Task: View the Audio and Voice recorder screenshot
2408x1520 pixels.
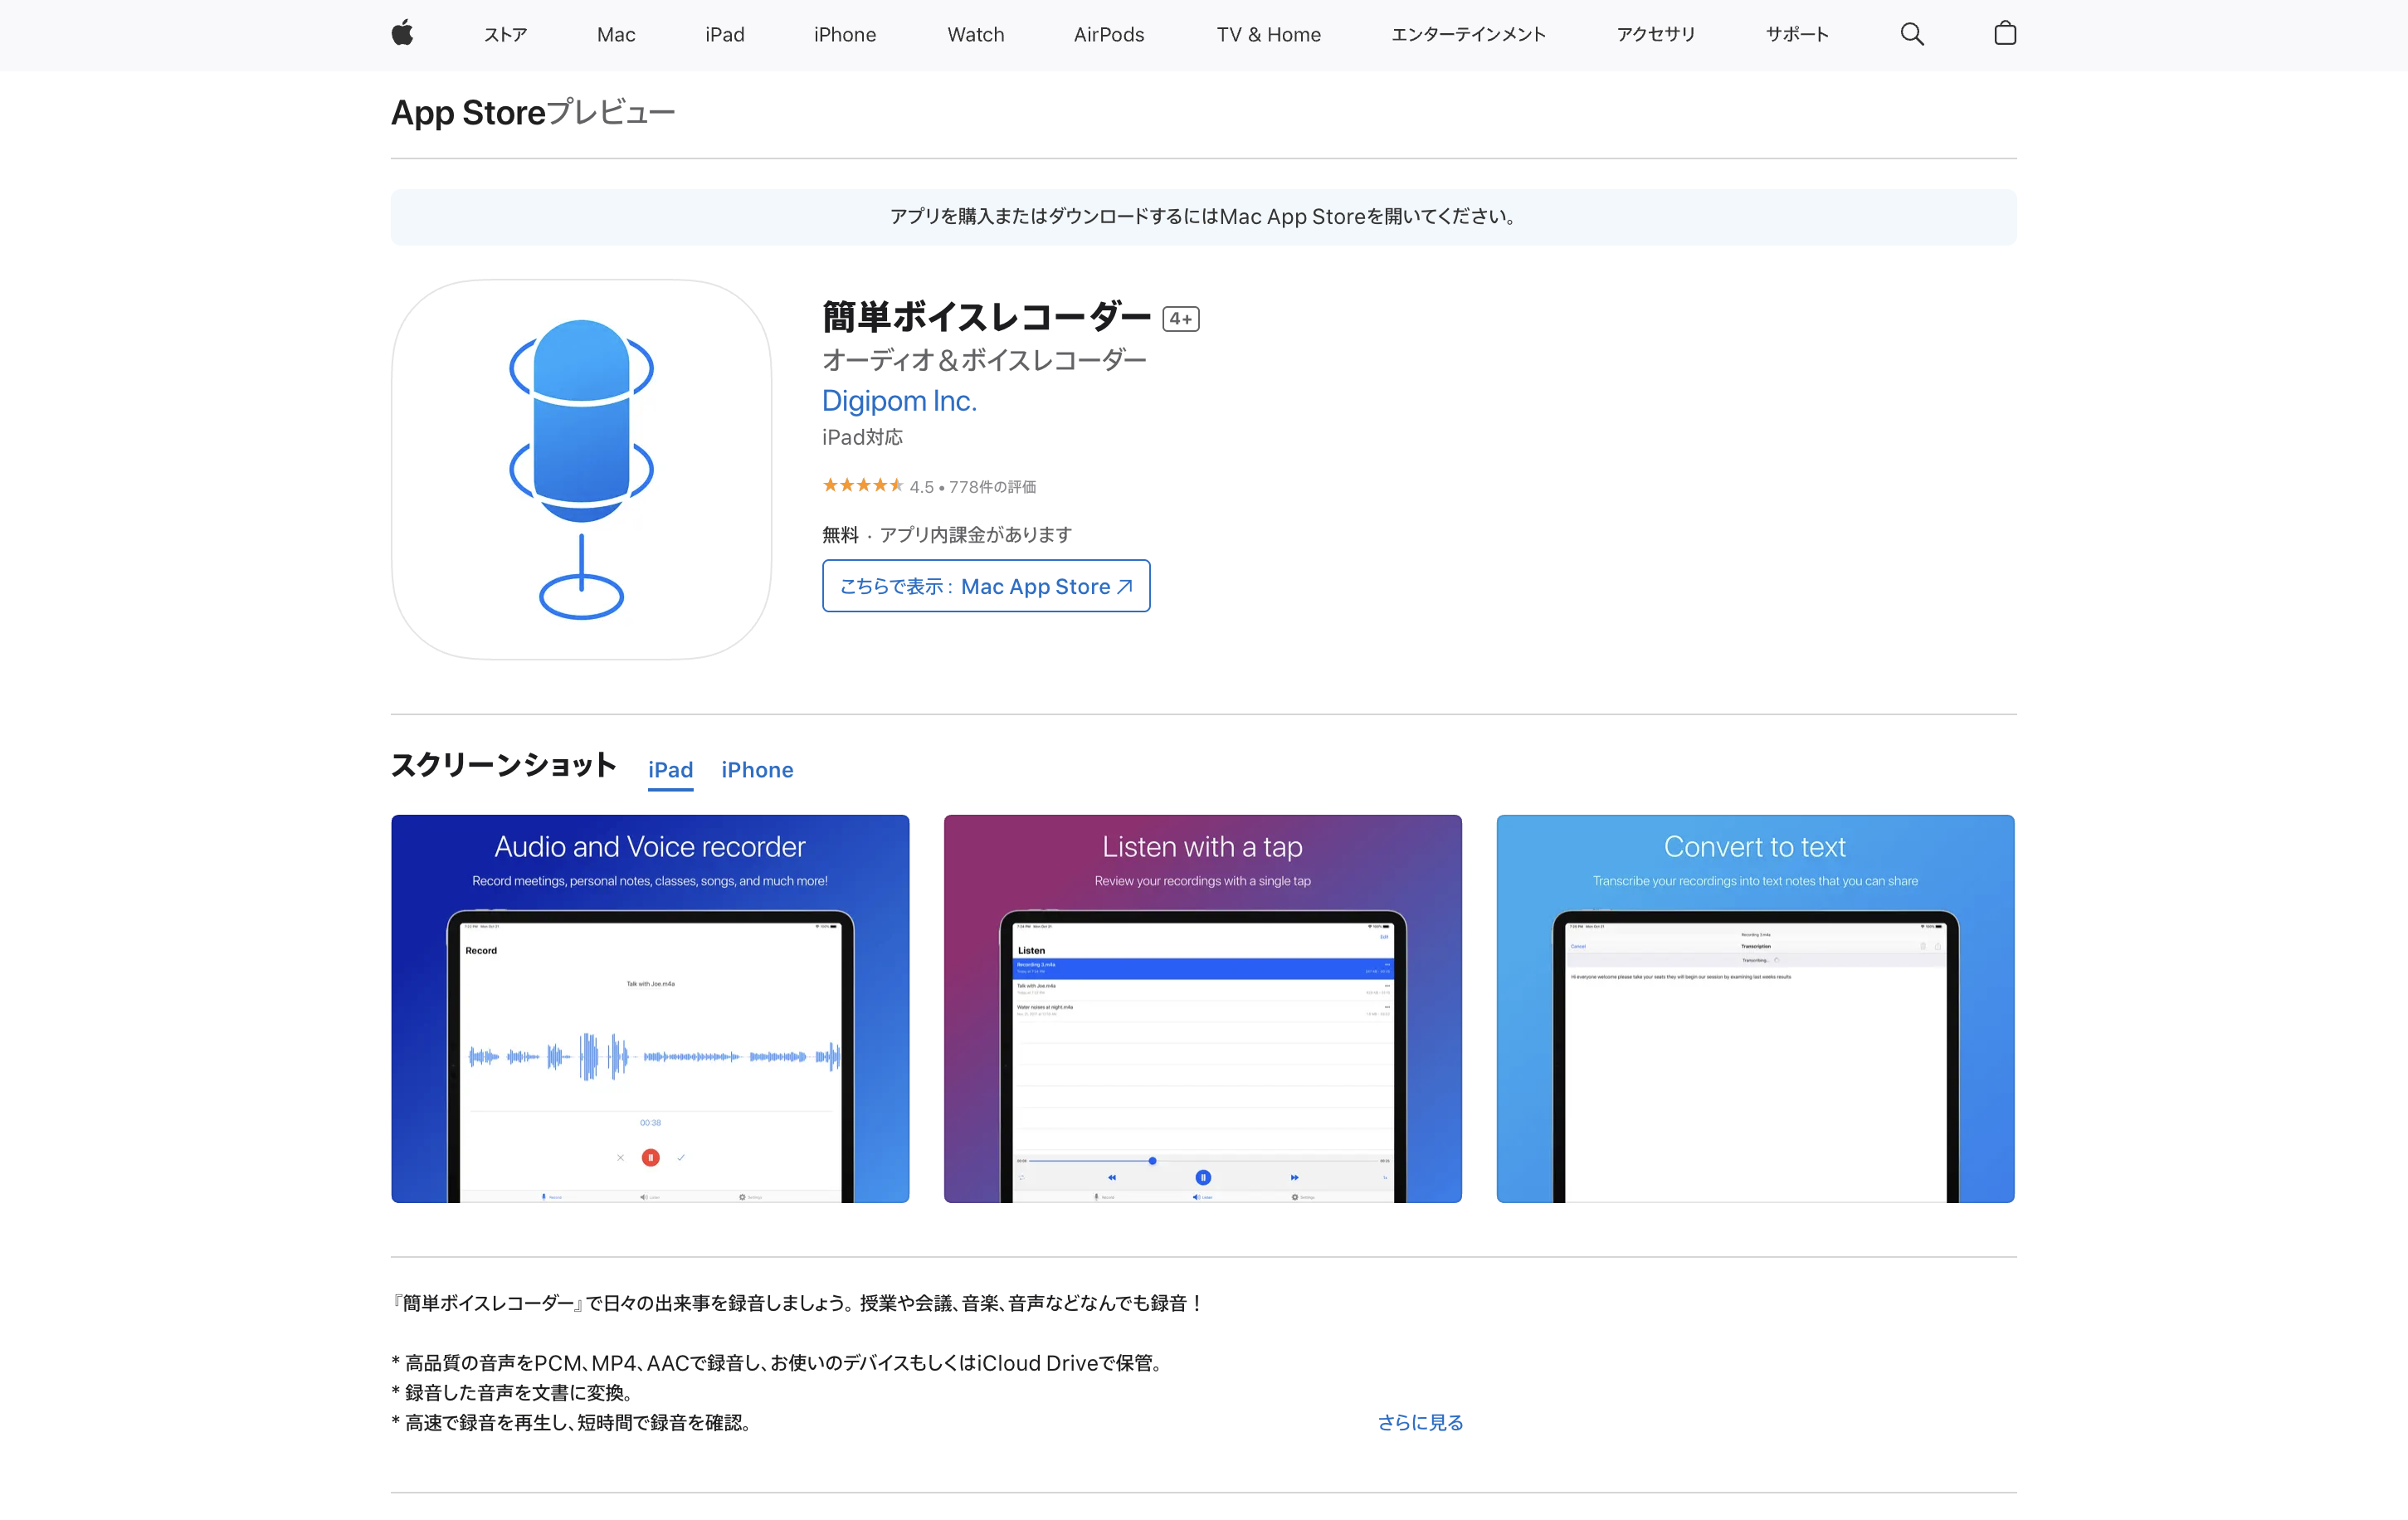Action: tap(650, 1008)
